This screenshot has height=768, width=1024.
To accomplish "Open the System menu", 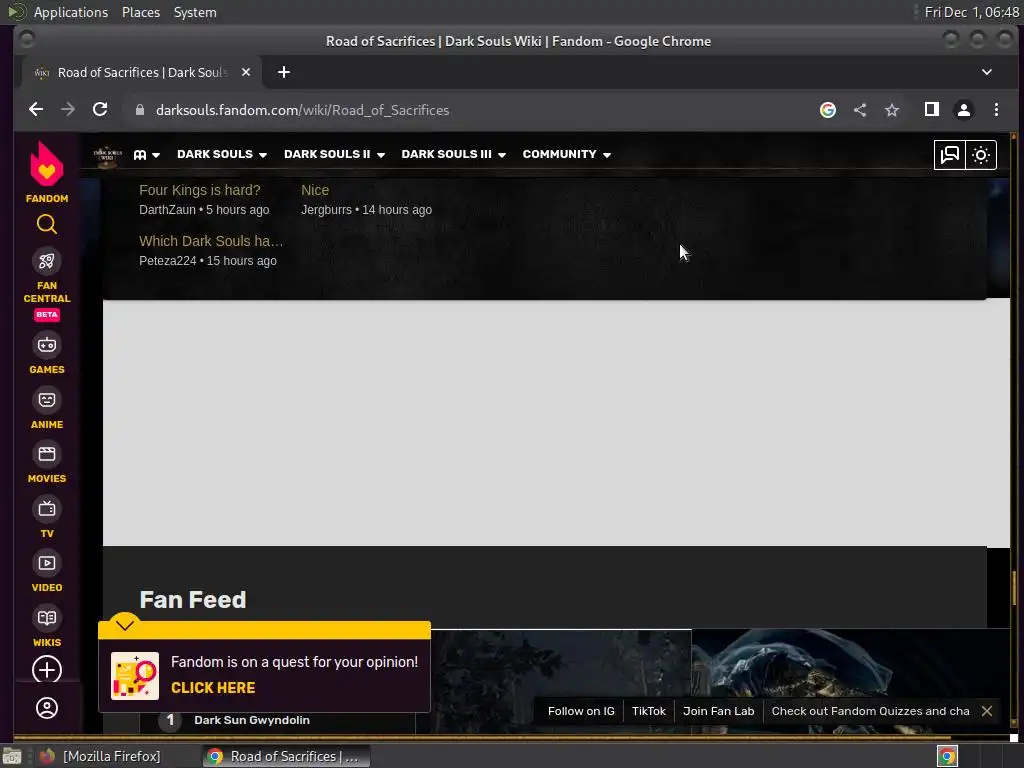I will [x=195, y=12].
